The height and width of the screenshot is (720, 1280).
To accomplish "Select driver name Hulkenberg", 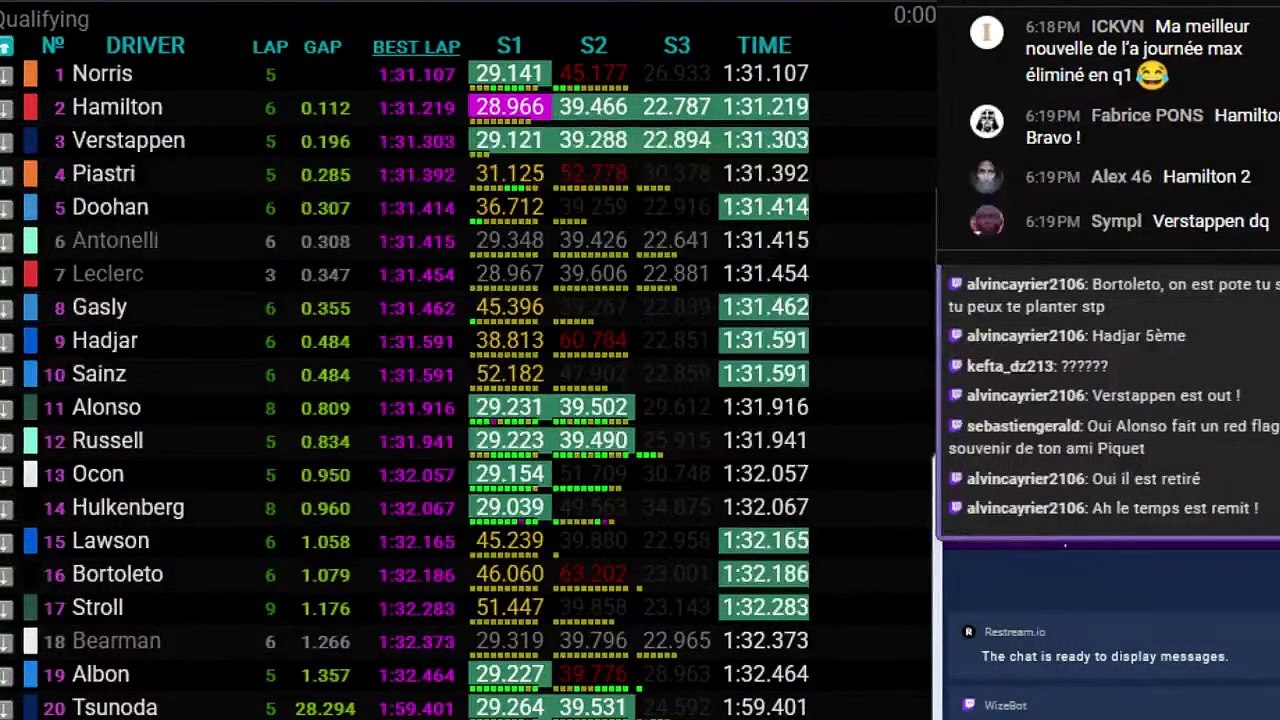I will point(128,508).
